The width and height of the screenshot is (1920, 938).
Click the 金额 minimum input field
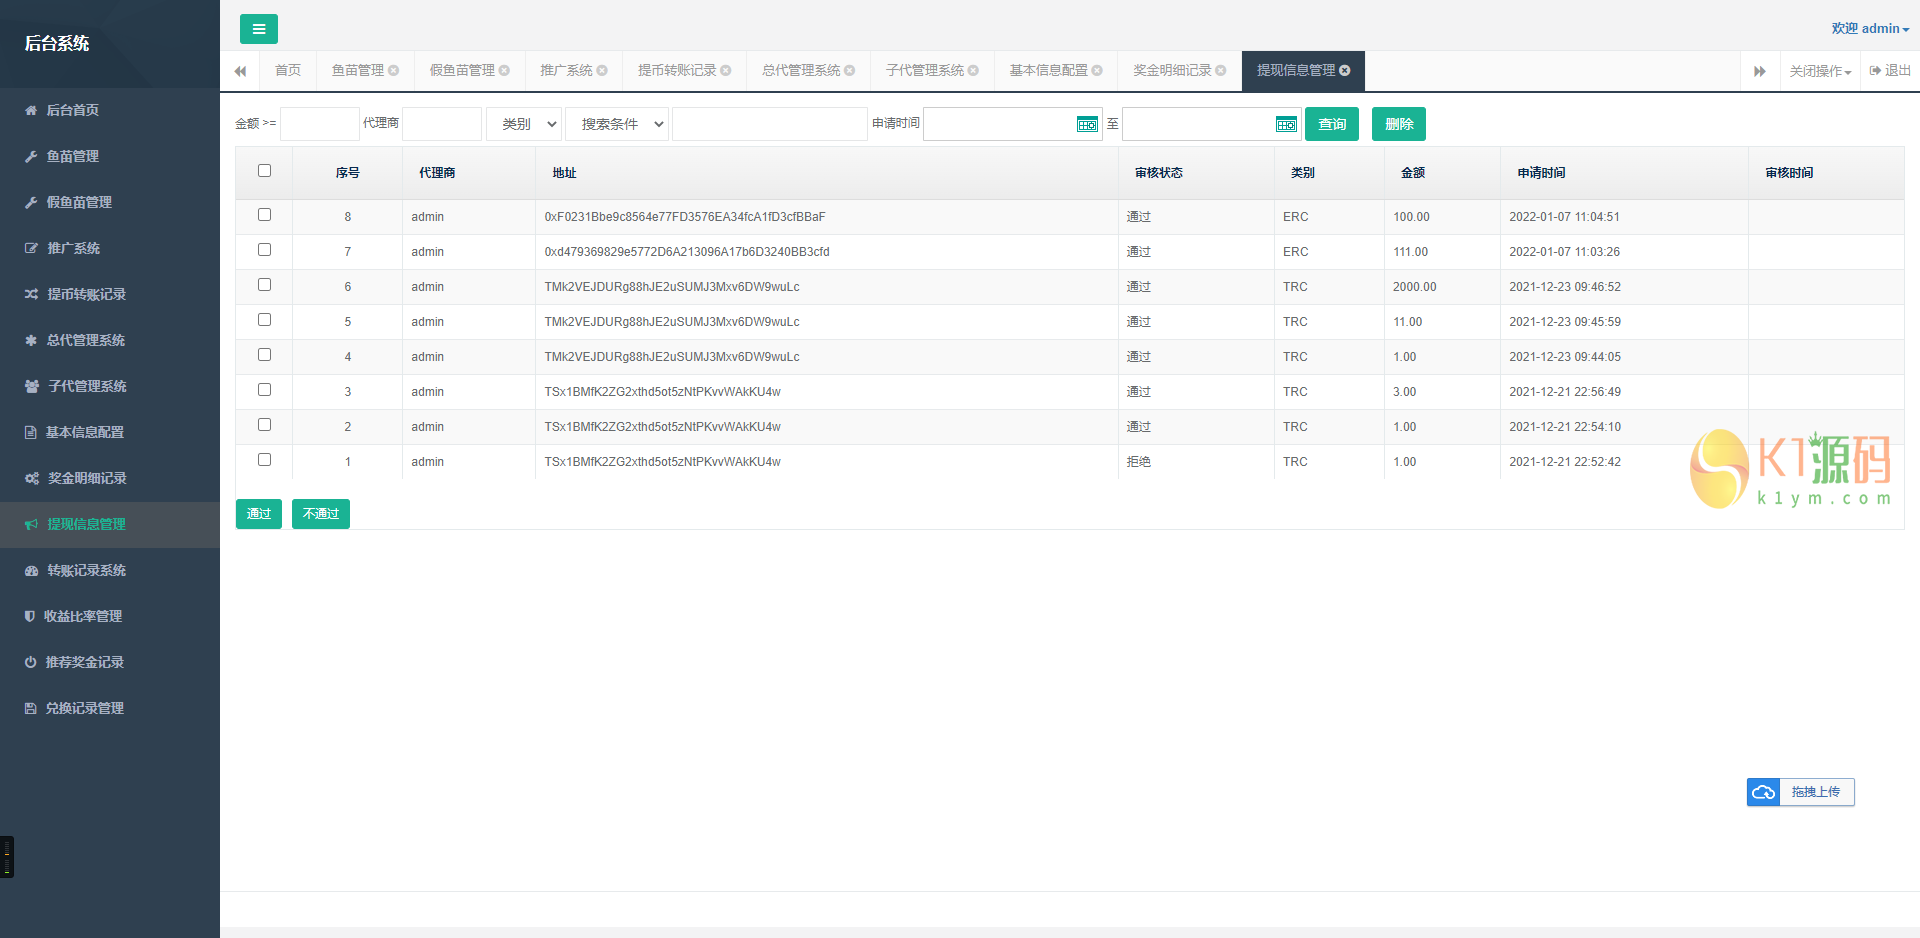[320, 124]
